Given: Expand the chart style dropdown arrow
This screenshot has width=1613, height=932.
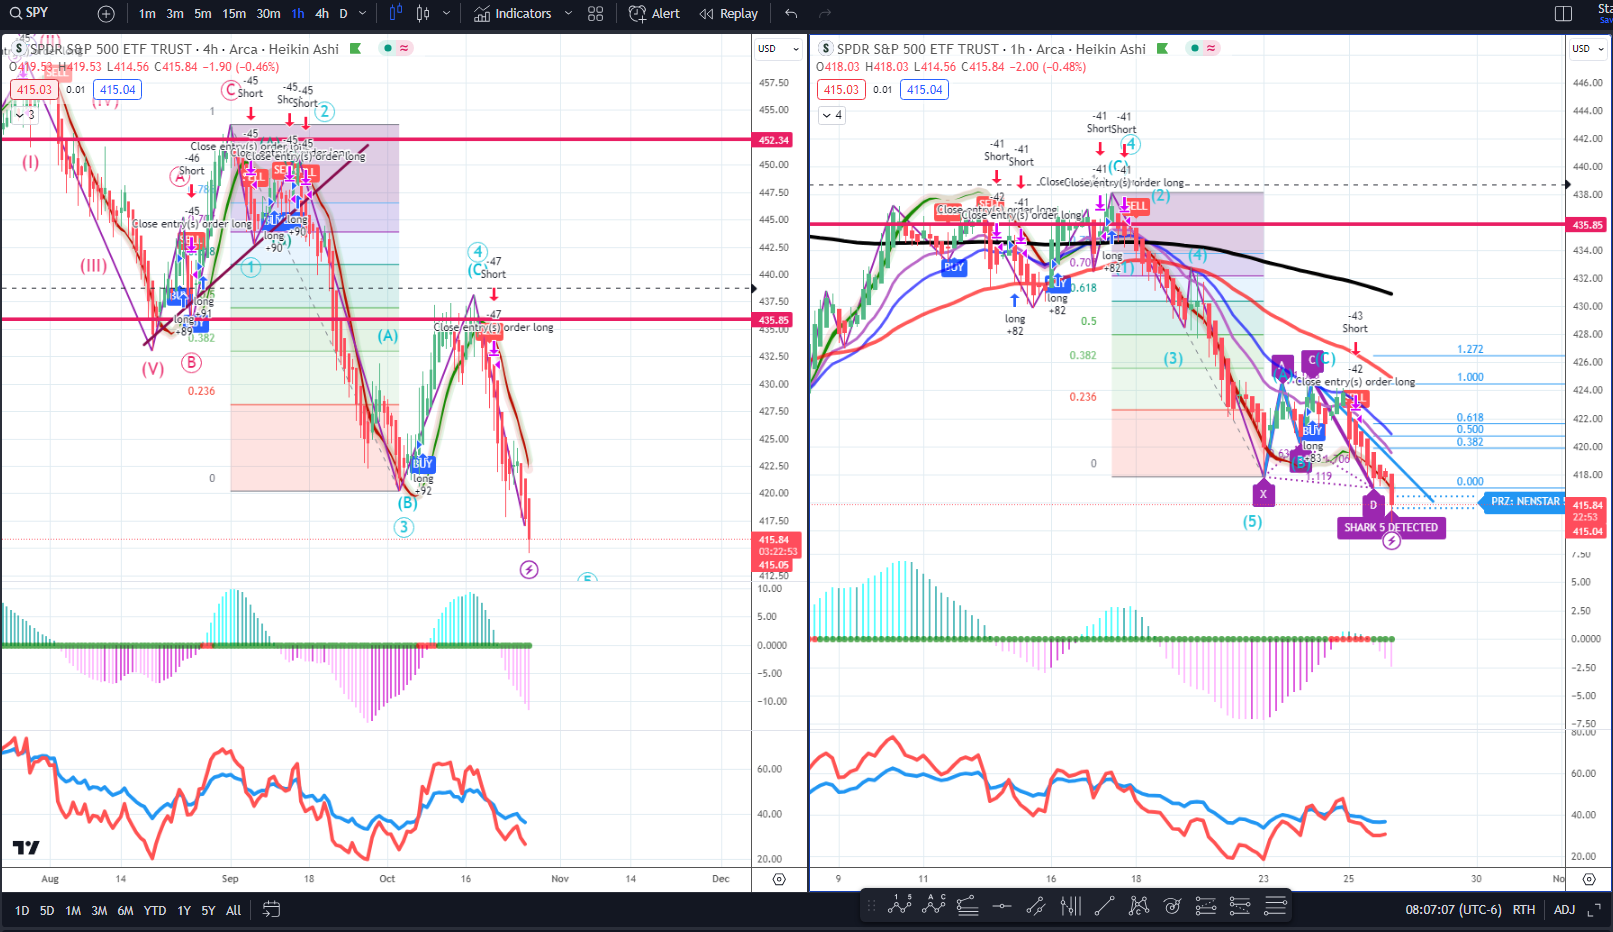Looking at the screenshot, I should point(446,14).
